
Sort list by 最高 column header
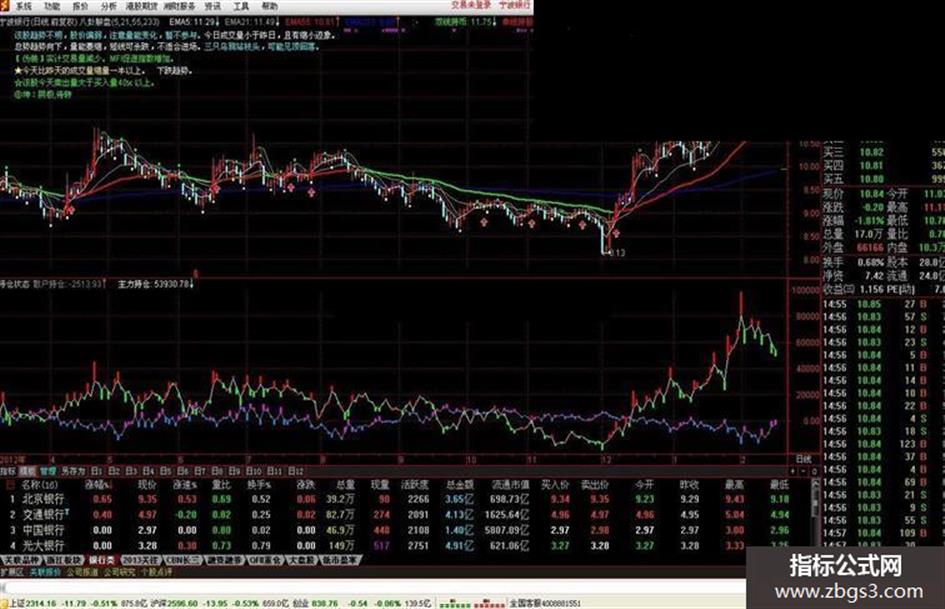pyautogui.click(x=734, y=484)
